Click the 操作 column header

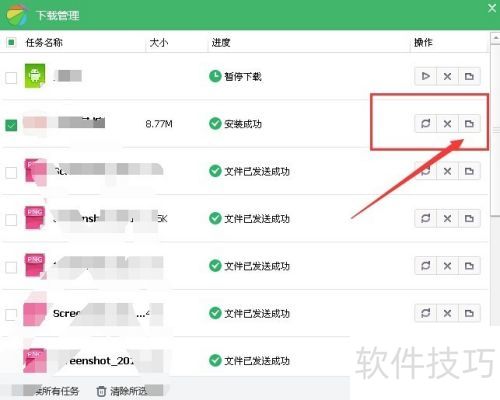point(423,42)
